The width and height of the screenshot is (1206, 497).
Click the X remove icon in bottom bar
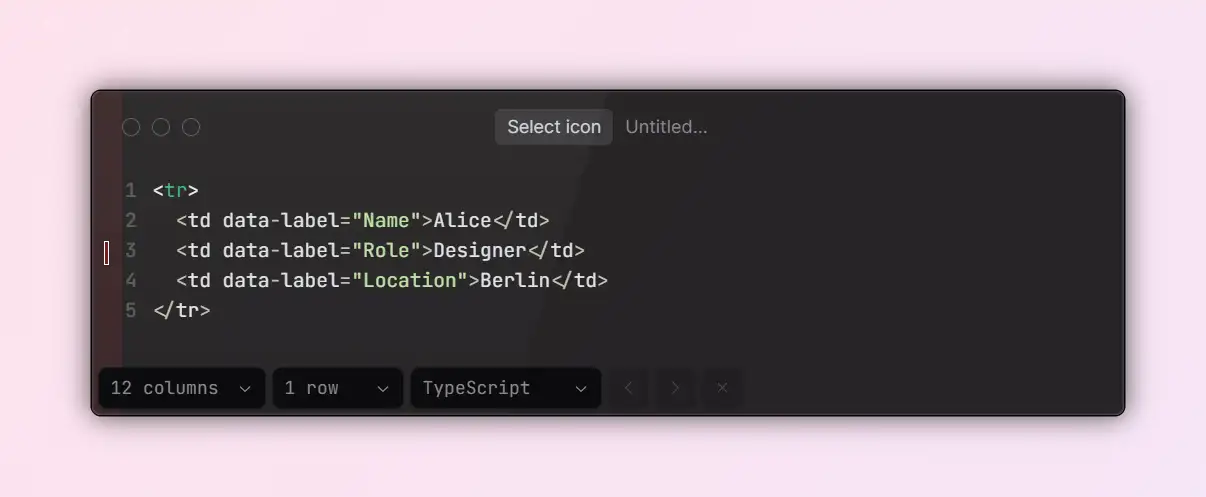click(722, 388)
